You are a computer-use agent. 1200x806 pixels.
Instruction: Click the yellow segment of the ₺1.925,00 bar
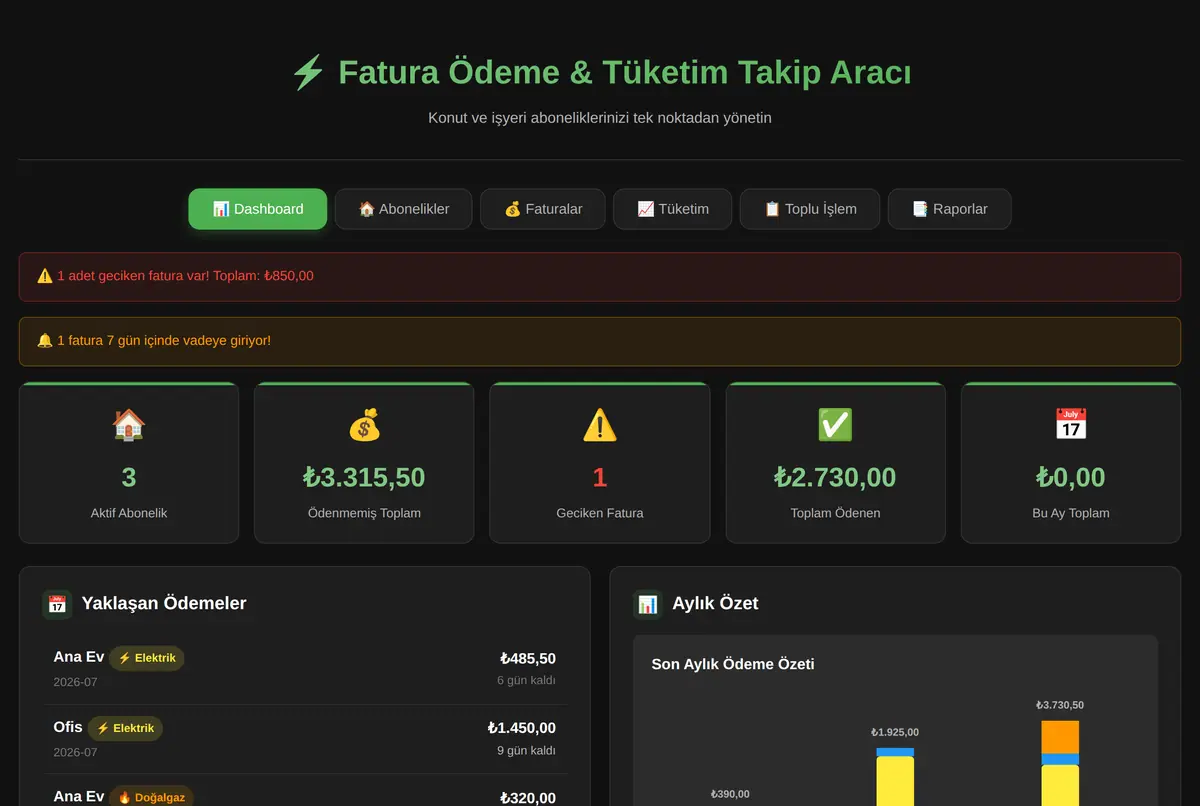pyautogui.click(x=895, y=781)
